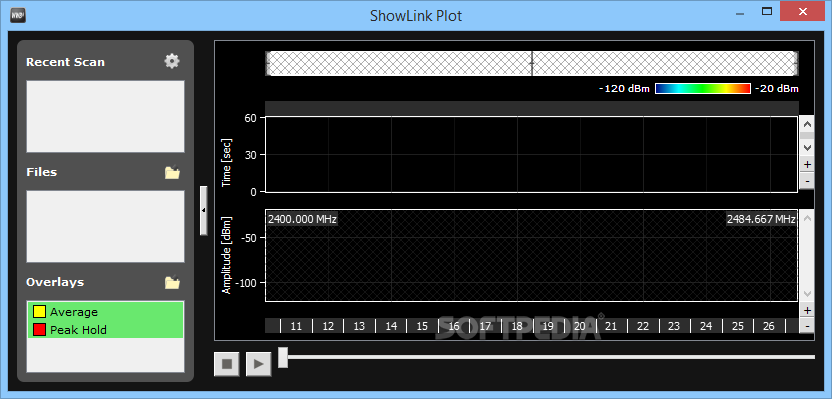The width and height of the screenshot is (832, 399).
Task: Select channel 14 on channel axis
Action: point(391,326)
